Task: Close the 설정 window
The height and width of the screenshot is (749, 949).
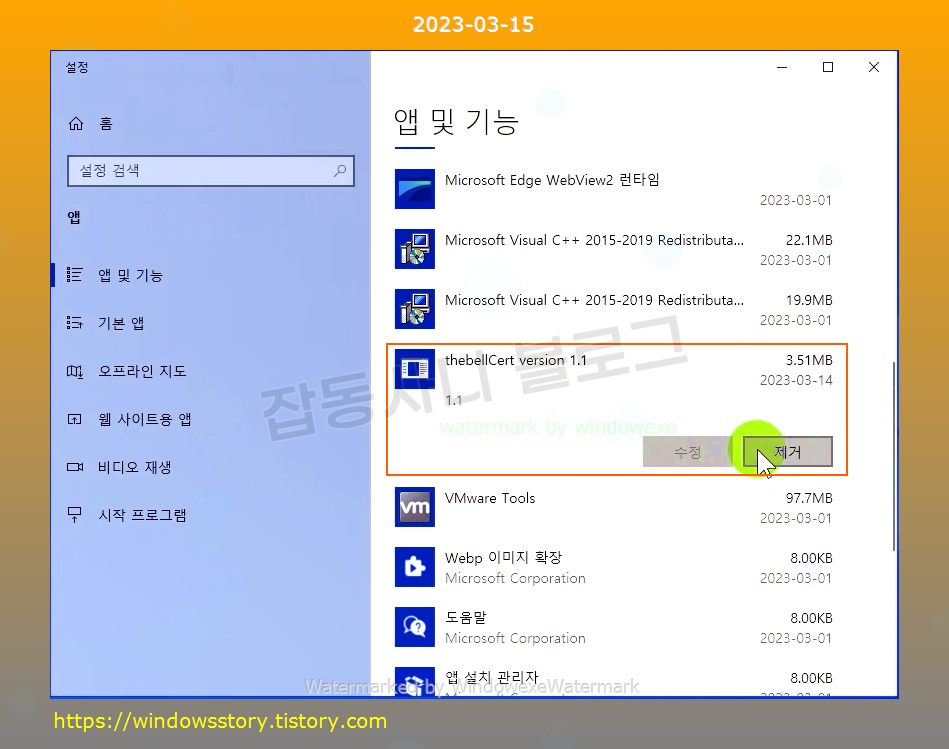Action: point(874,67)
